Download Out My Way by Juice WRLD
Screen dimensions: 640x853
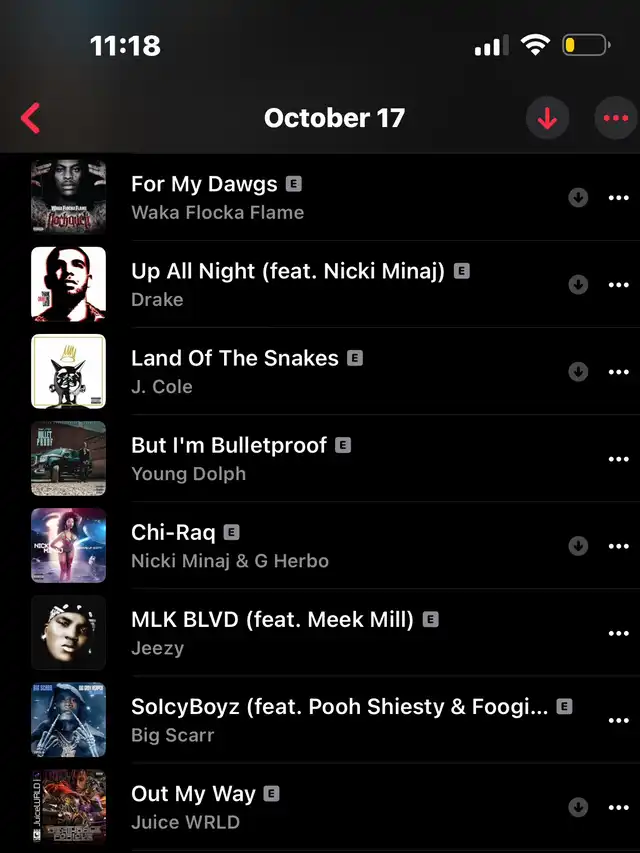578,807
